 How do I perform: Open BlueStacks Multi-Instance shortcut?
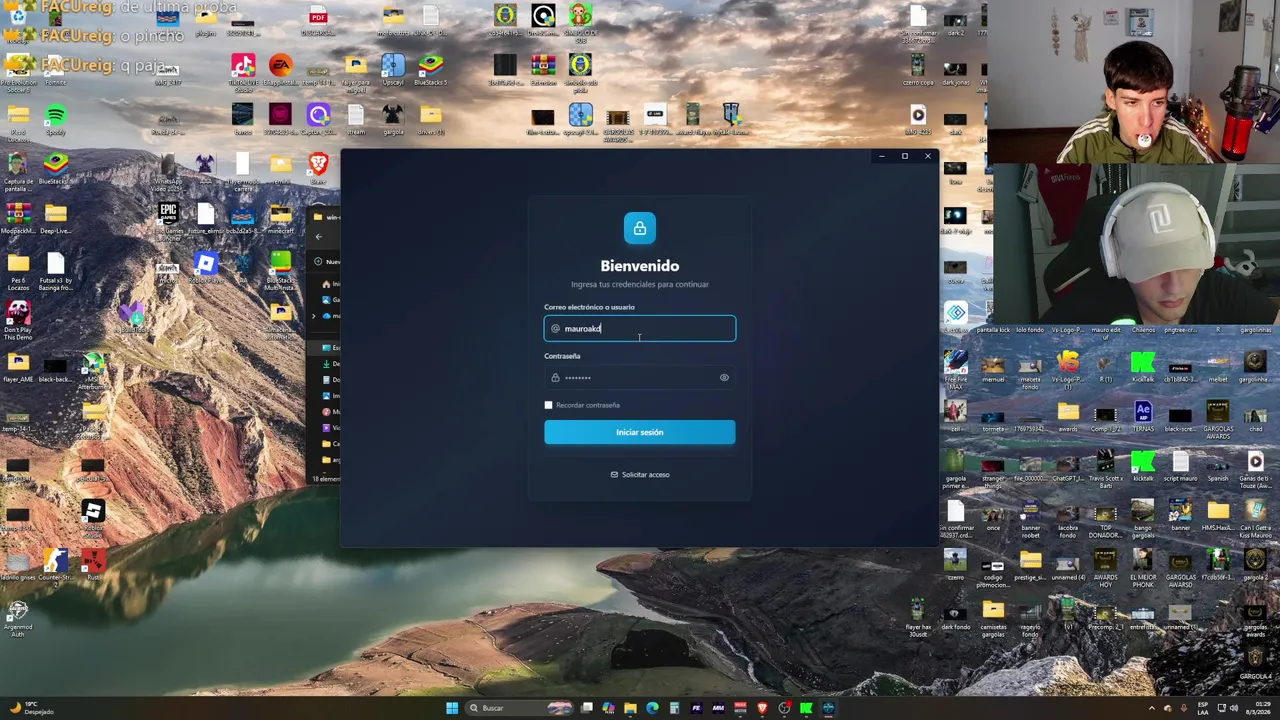coord(281,270)
